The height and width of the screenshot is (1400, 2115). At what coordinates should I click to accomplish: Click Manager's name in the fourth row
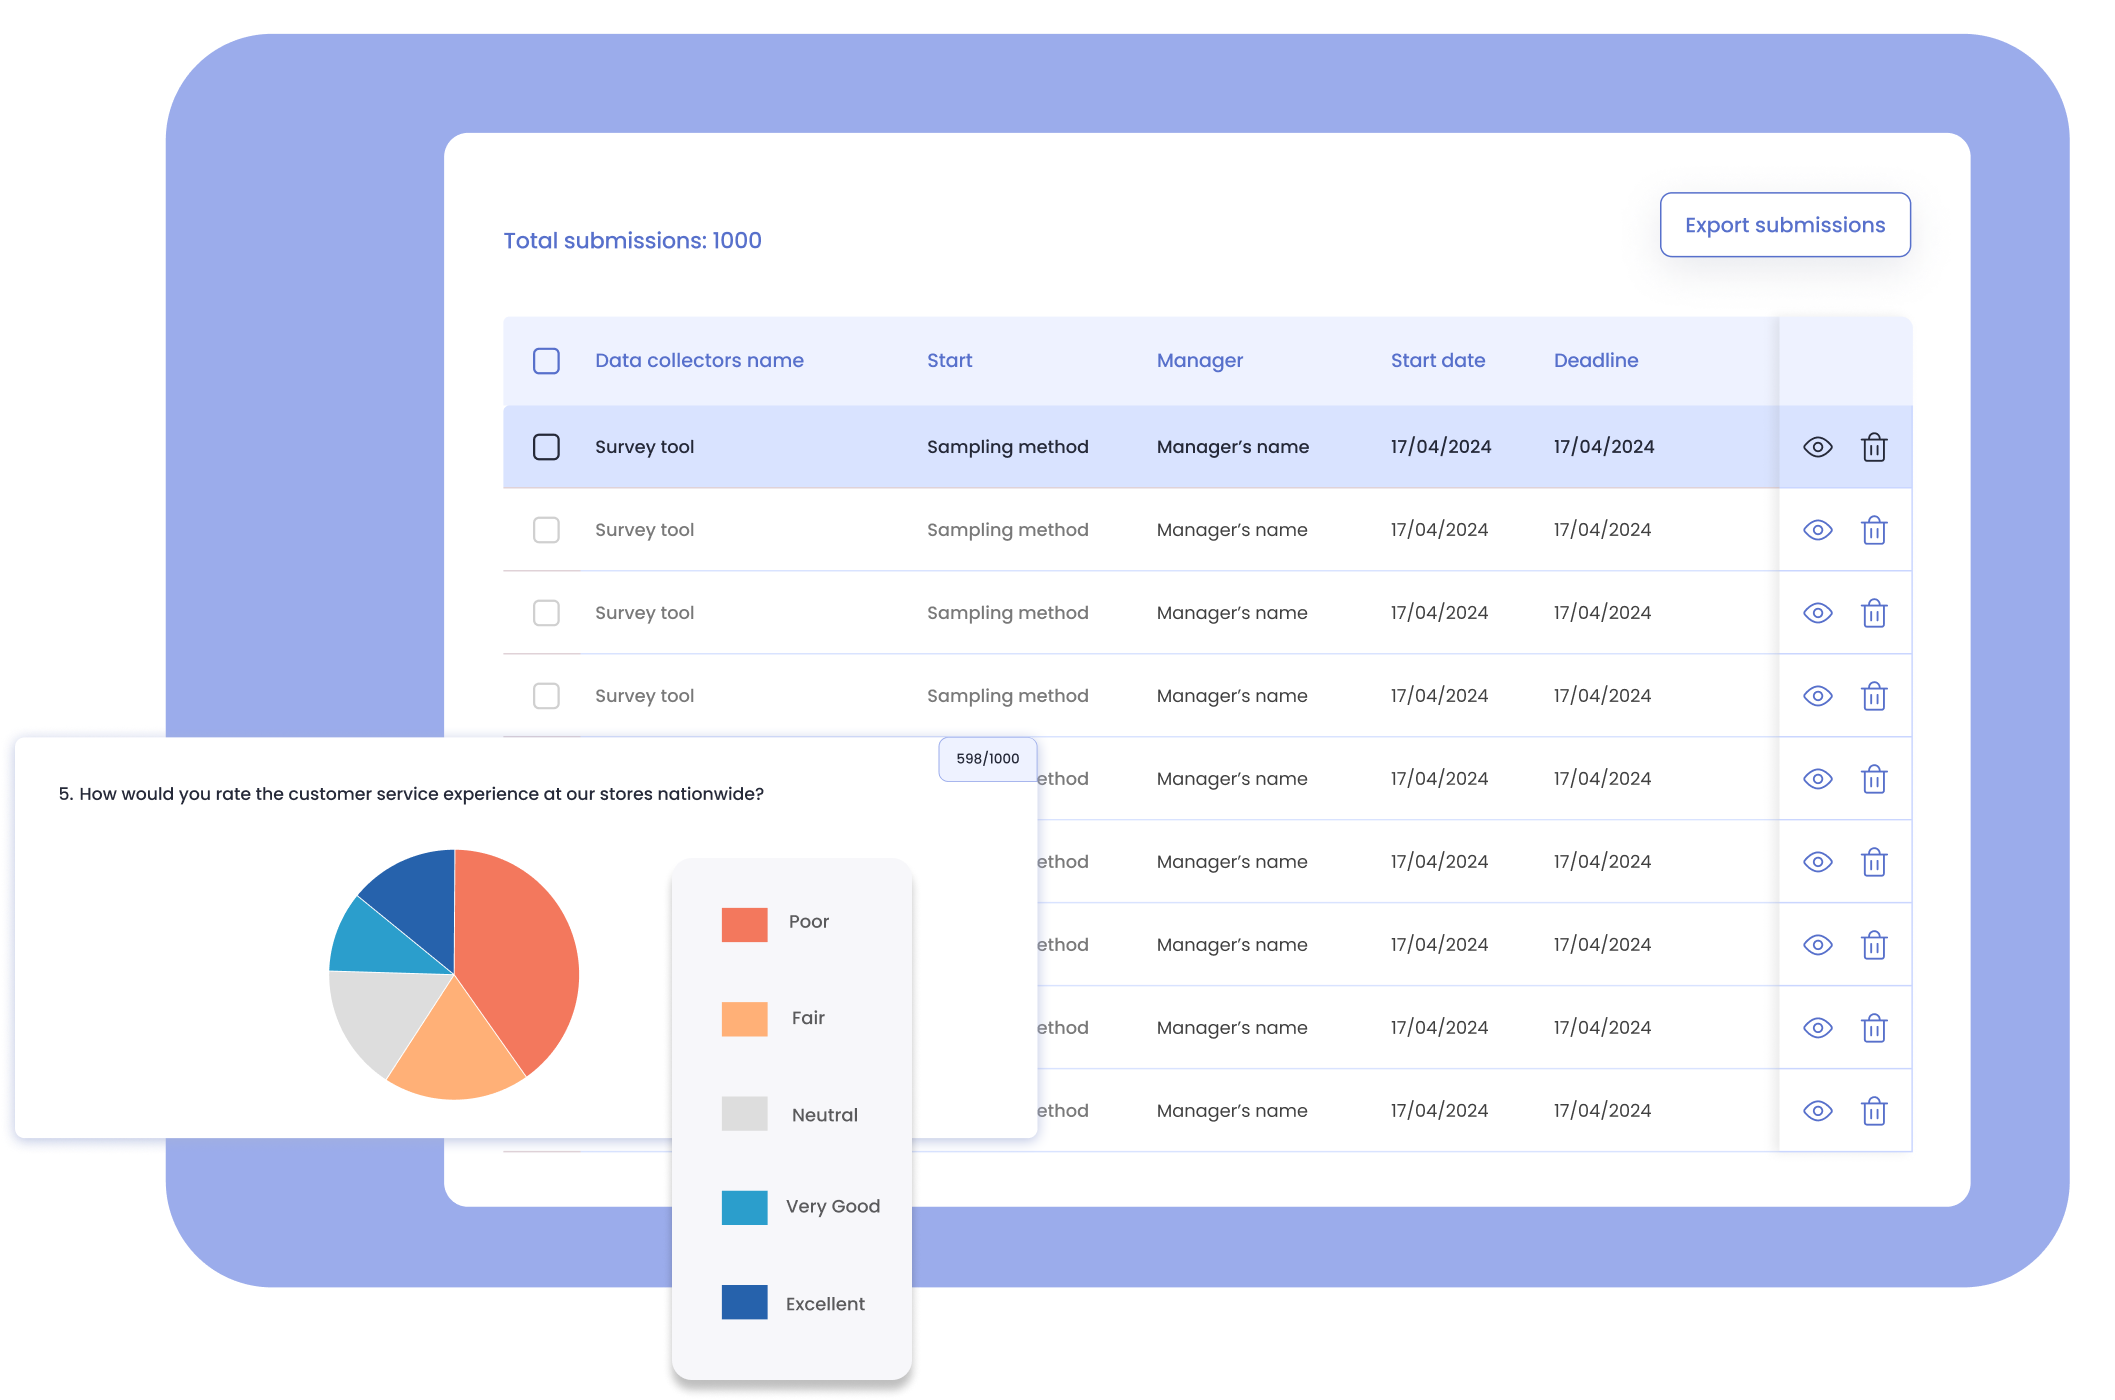coord(1232,696)
